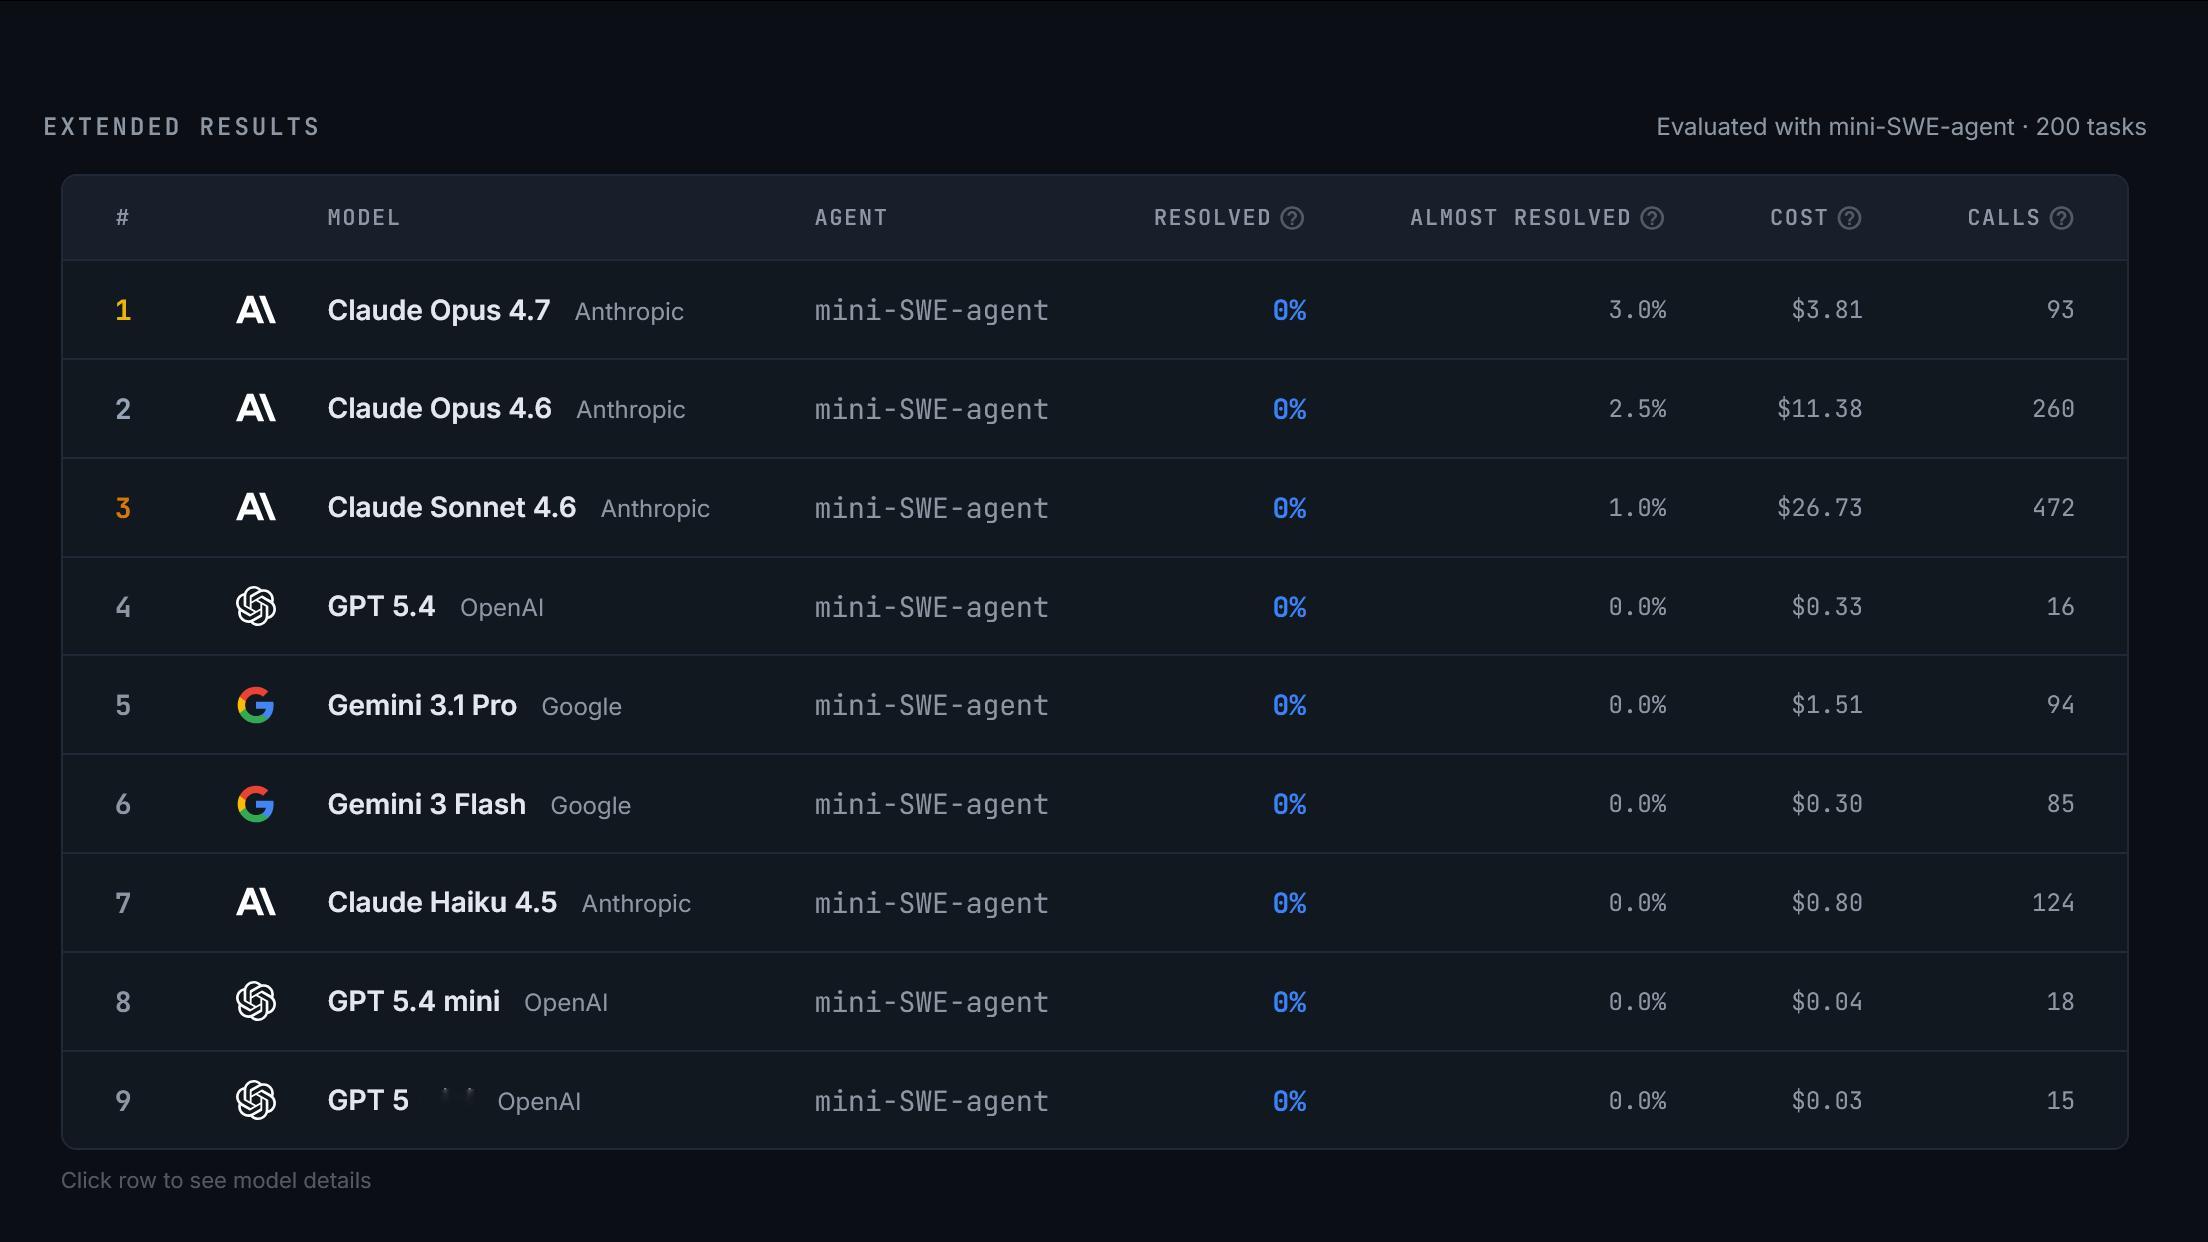
Task: Click mini-SWE-agent in the Claude Opus 4.6 row
Action: (931, 409)
